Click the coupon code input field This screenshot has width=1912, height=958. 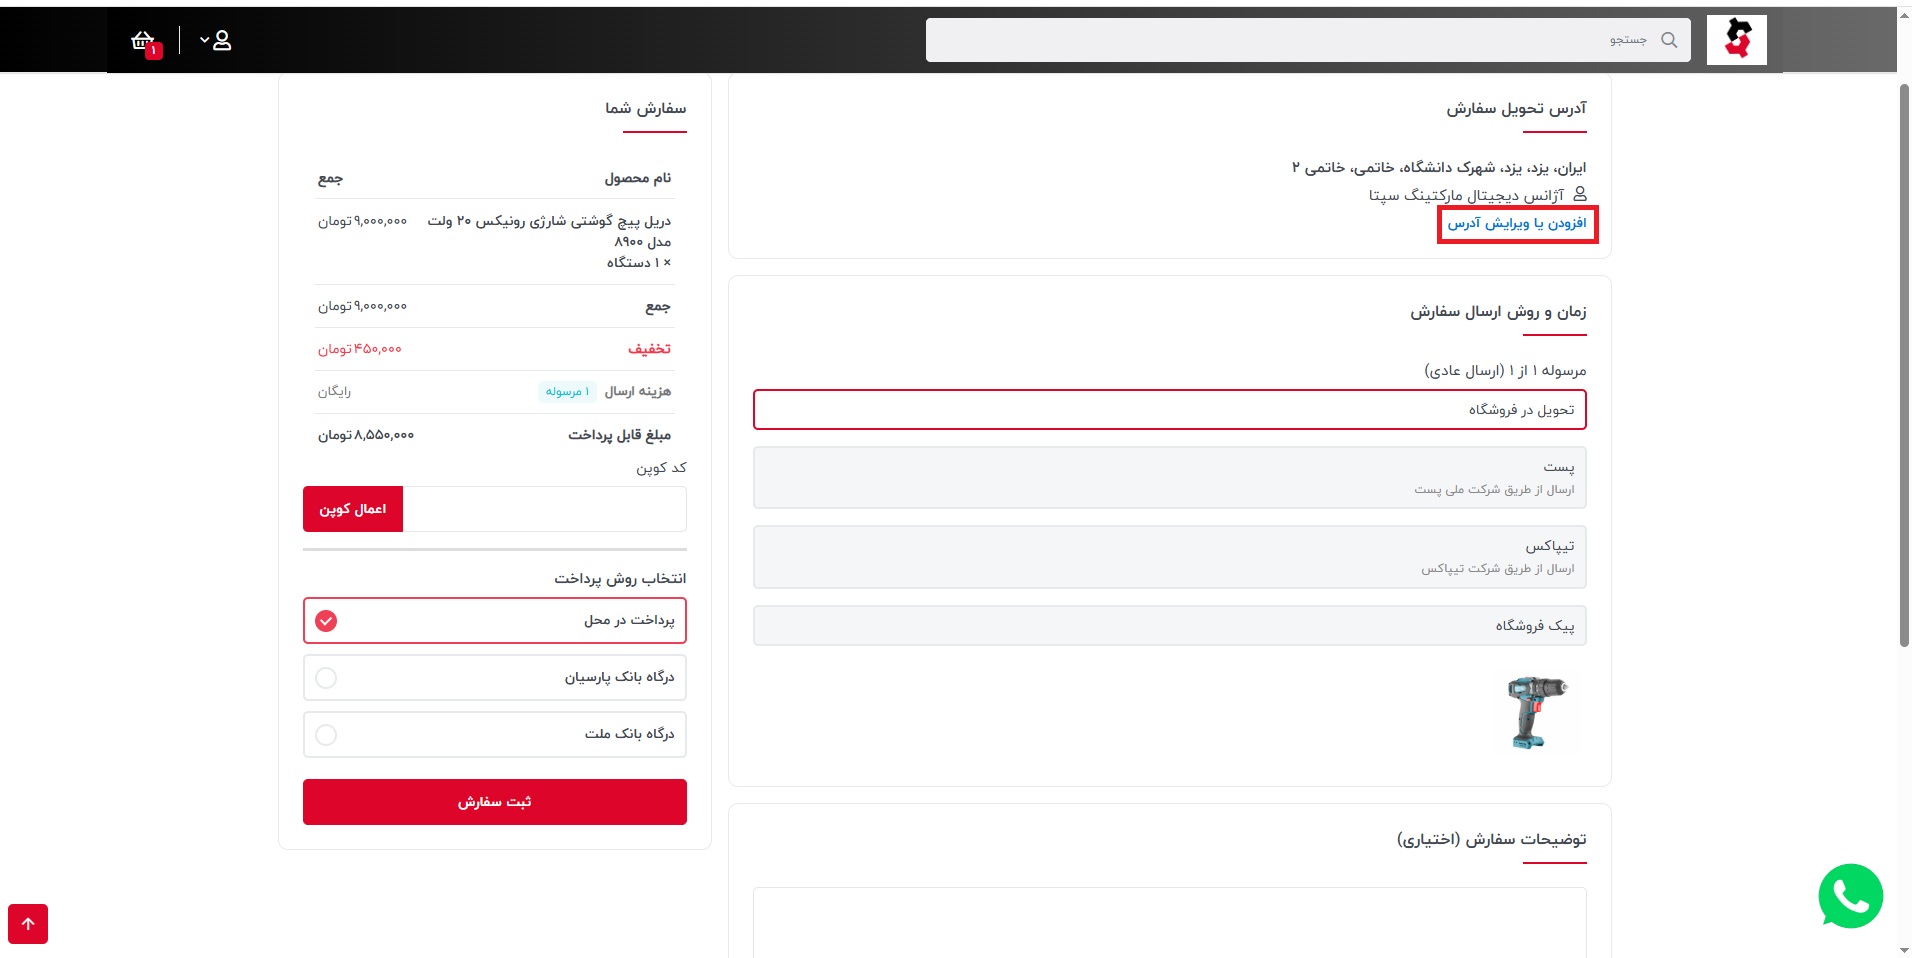click(545, 510)
